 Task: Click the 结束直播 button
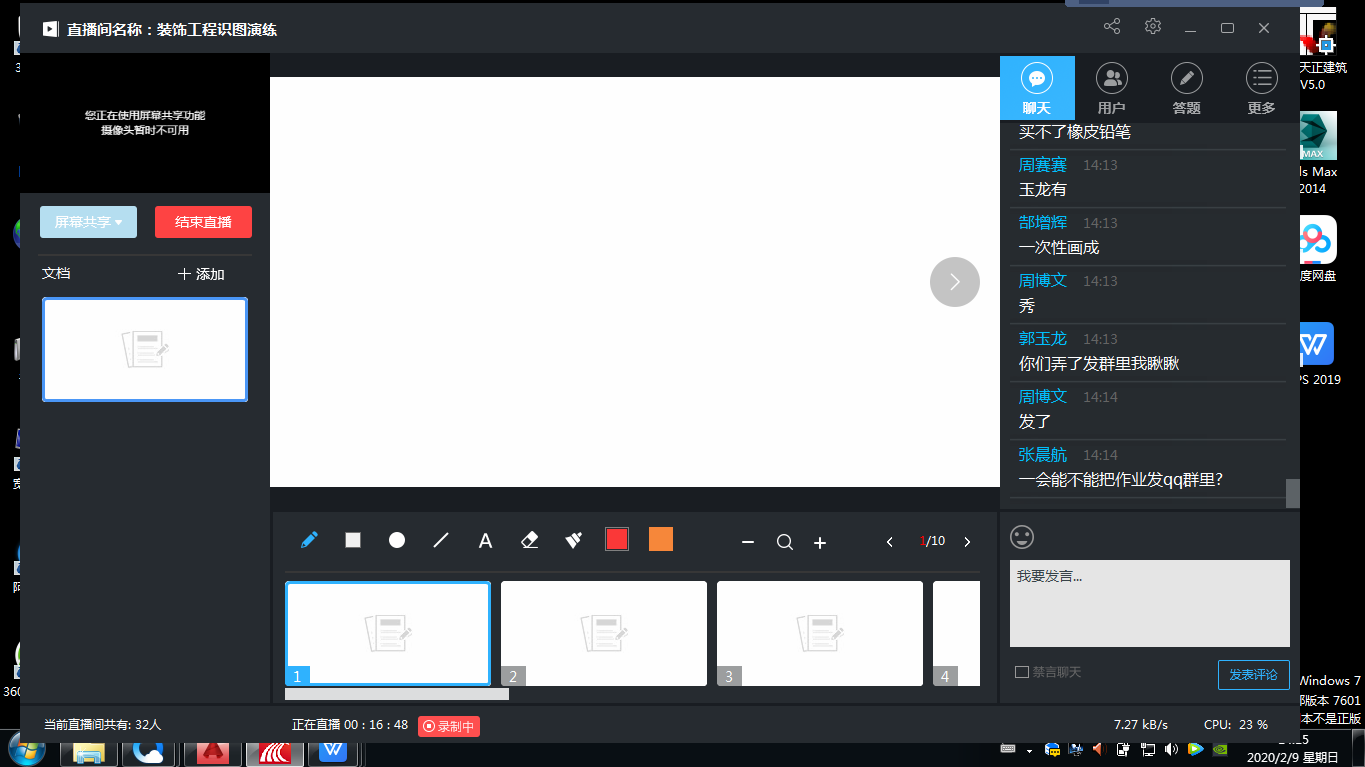(203, 222)
